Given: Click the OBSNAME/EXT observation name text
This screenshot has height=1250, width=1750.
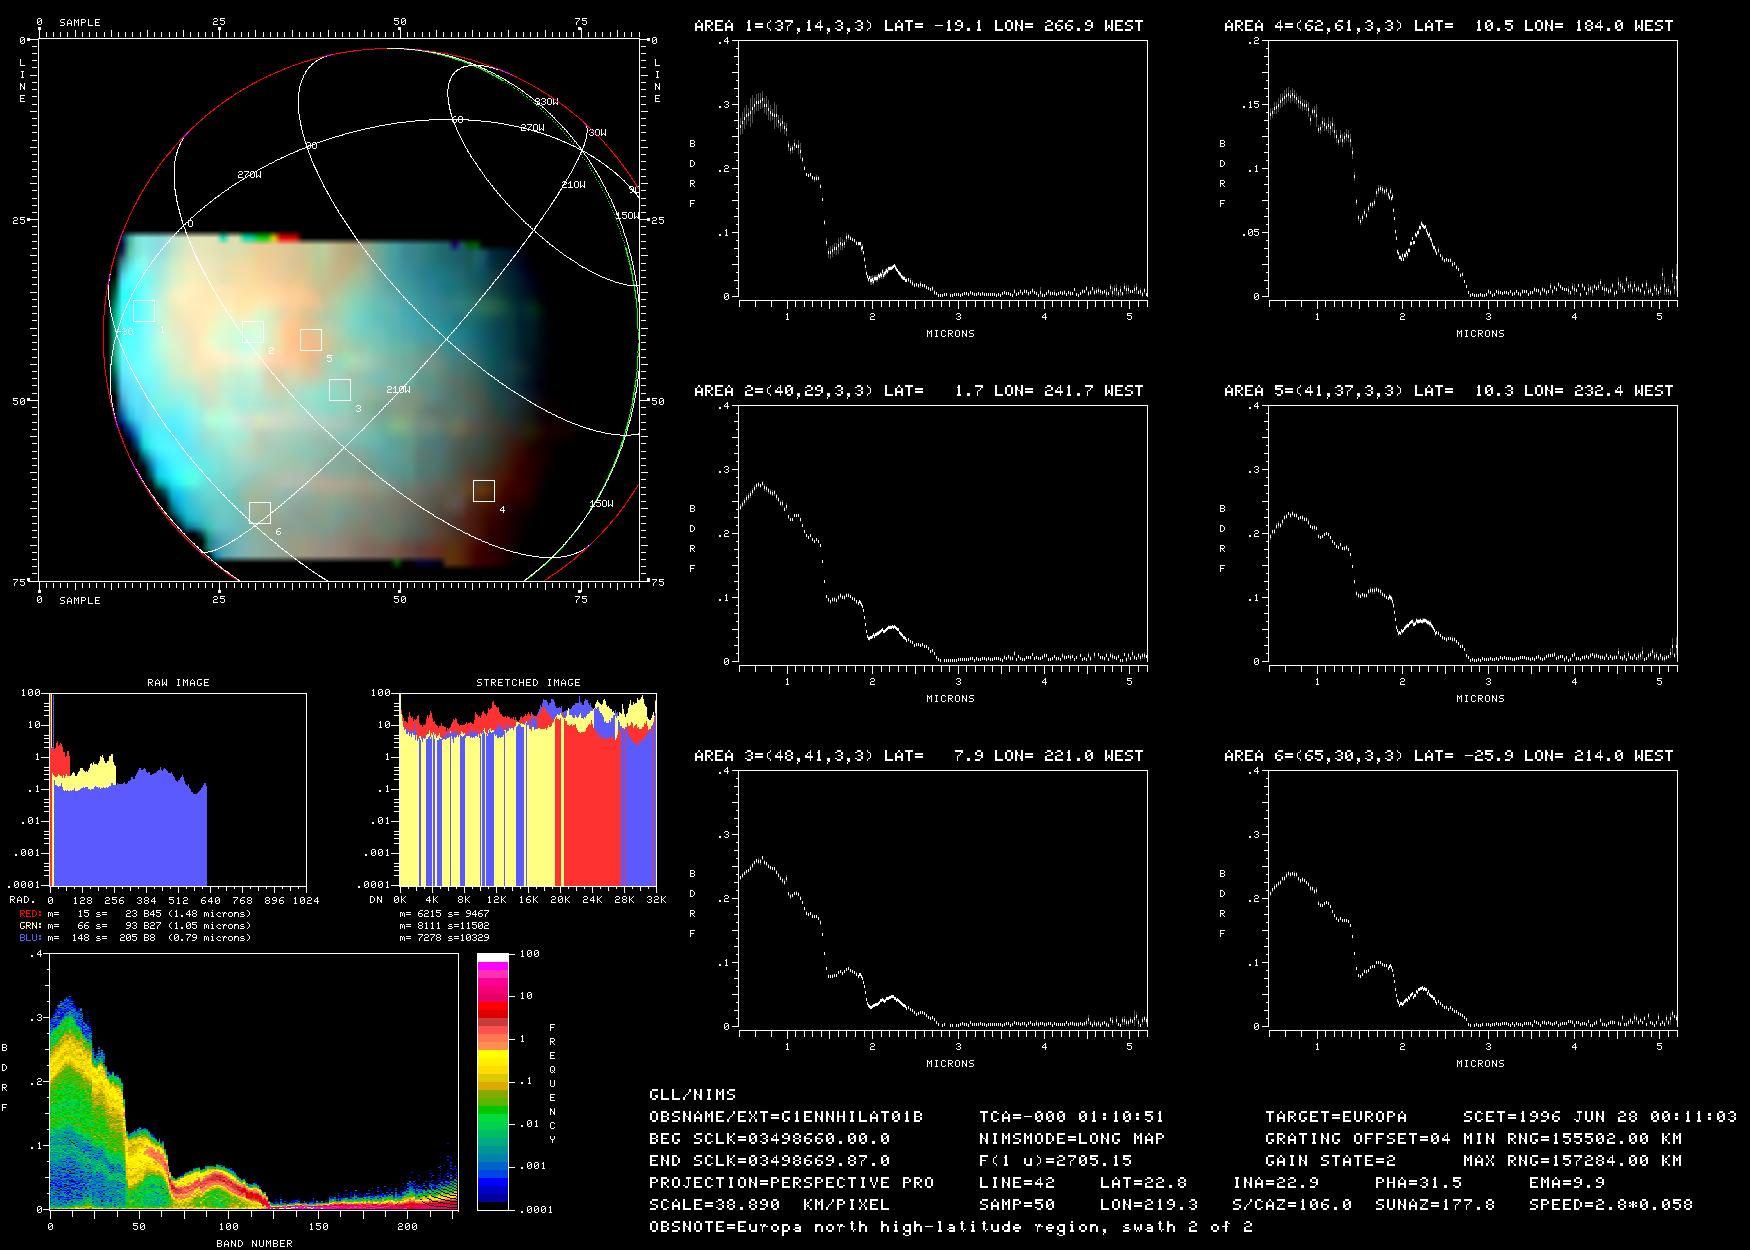Looking at the screenshot, I should coord(786,1117).
